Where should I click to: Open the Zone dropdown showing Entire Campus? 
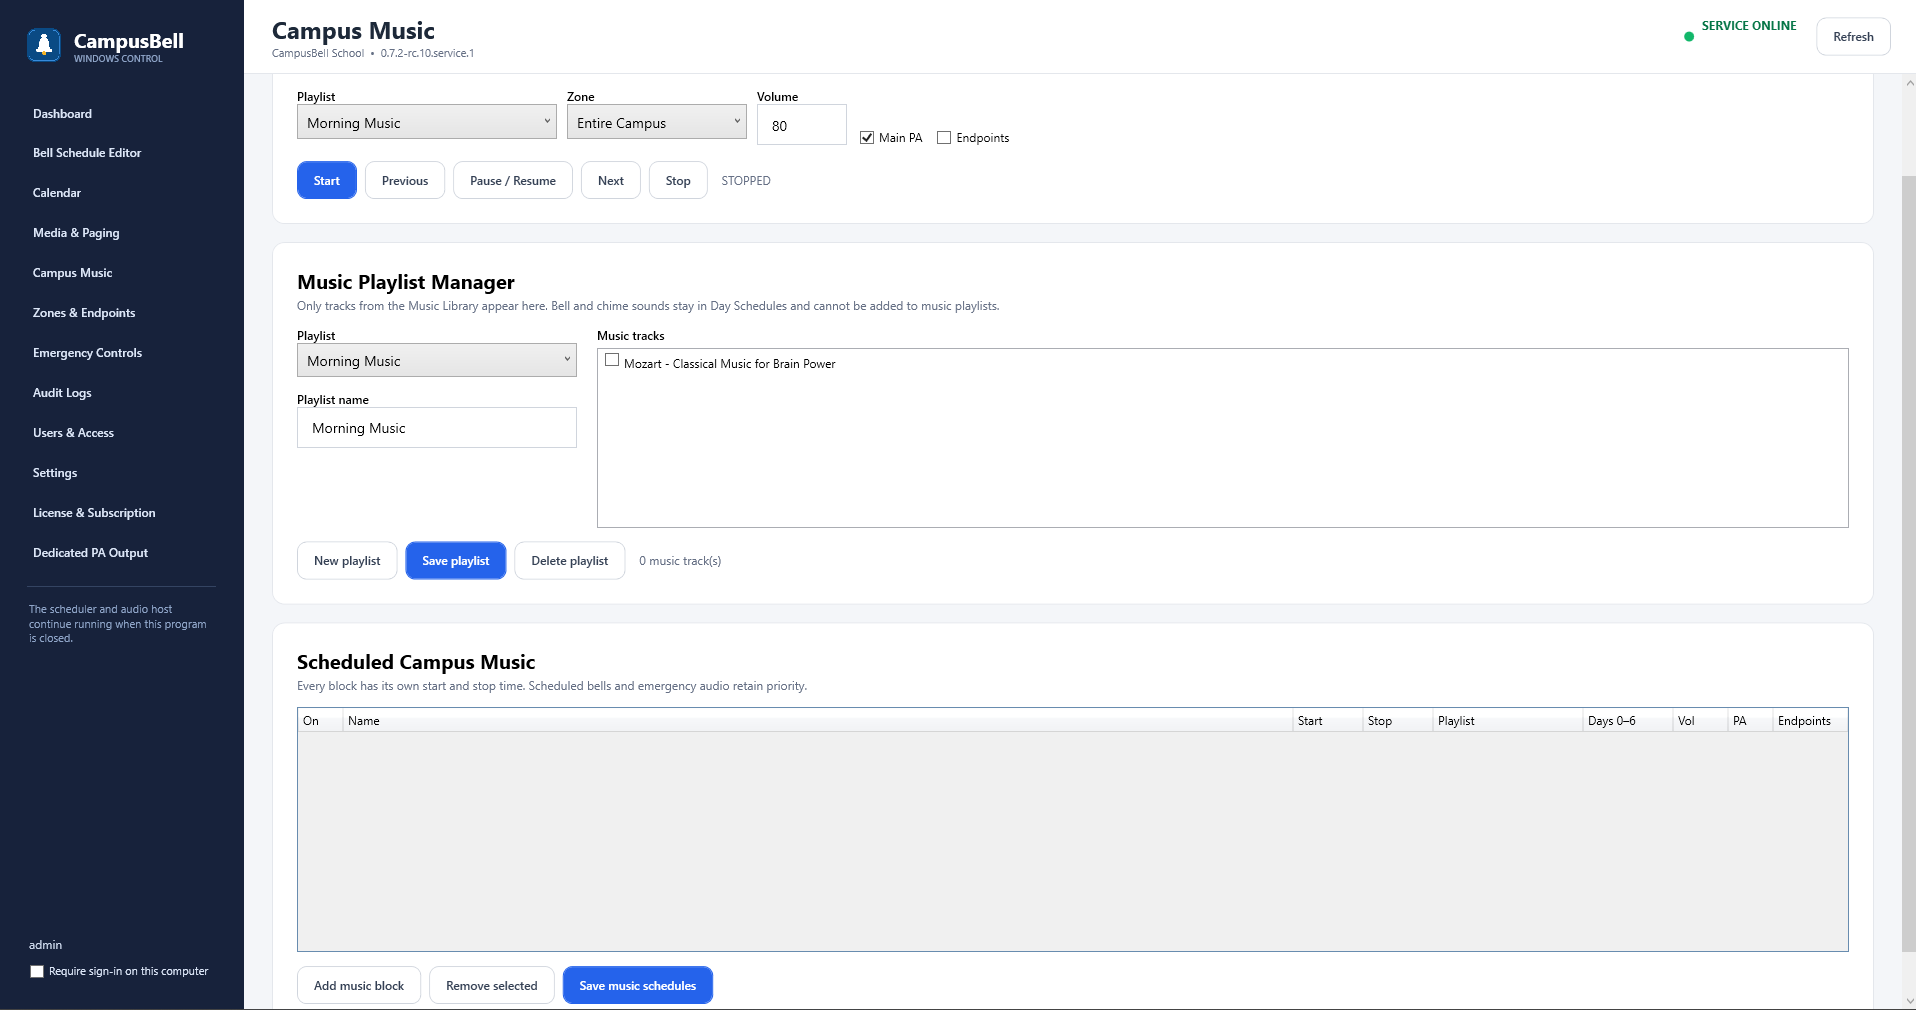click(657, 122)
